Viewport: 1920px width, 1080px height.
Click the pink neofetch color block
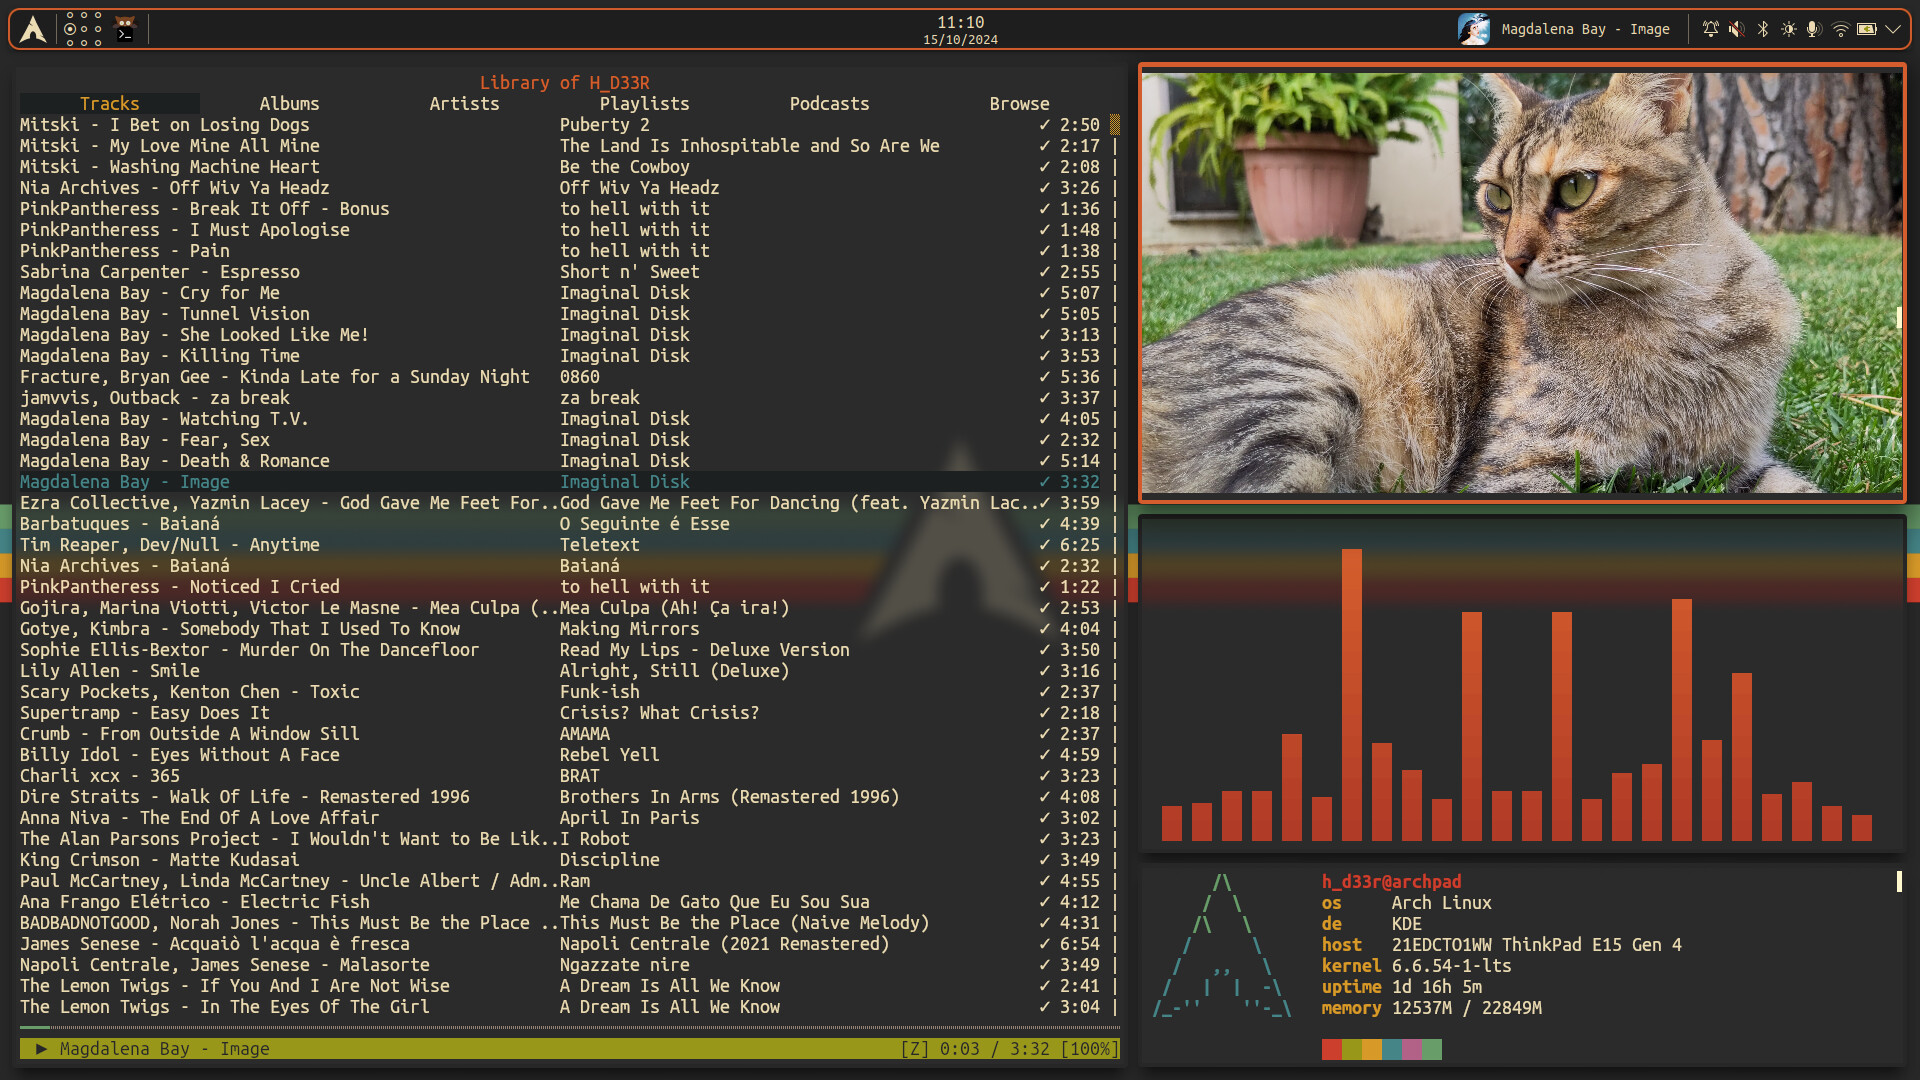pos(1411,1049)
